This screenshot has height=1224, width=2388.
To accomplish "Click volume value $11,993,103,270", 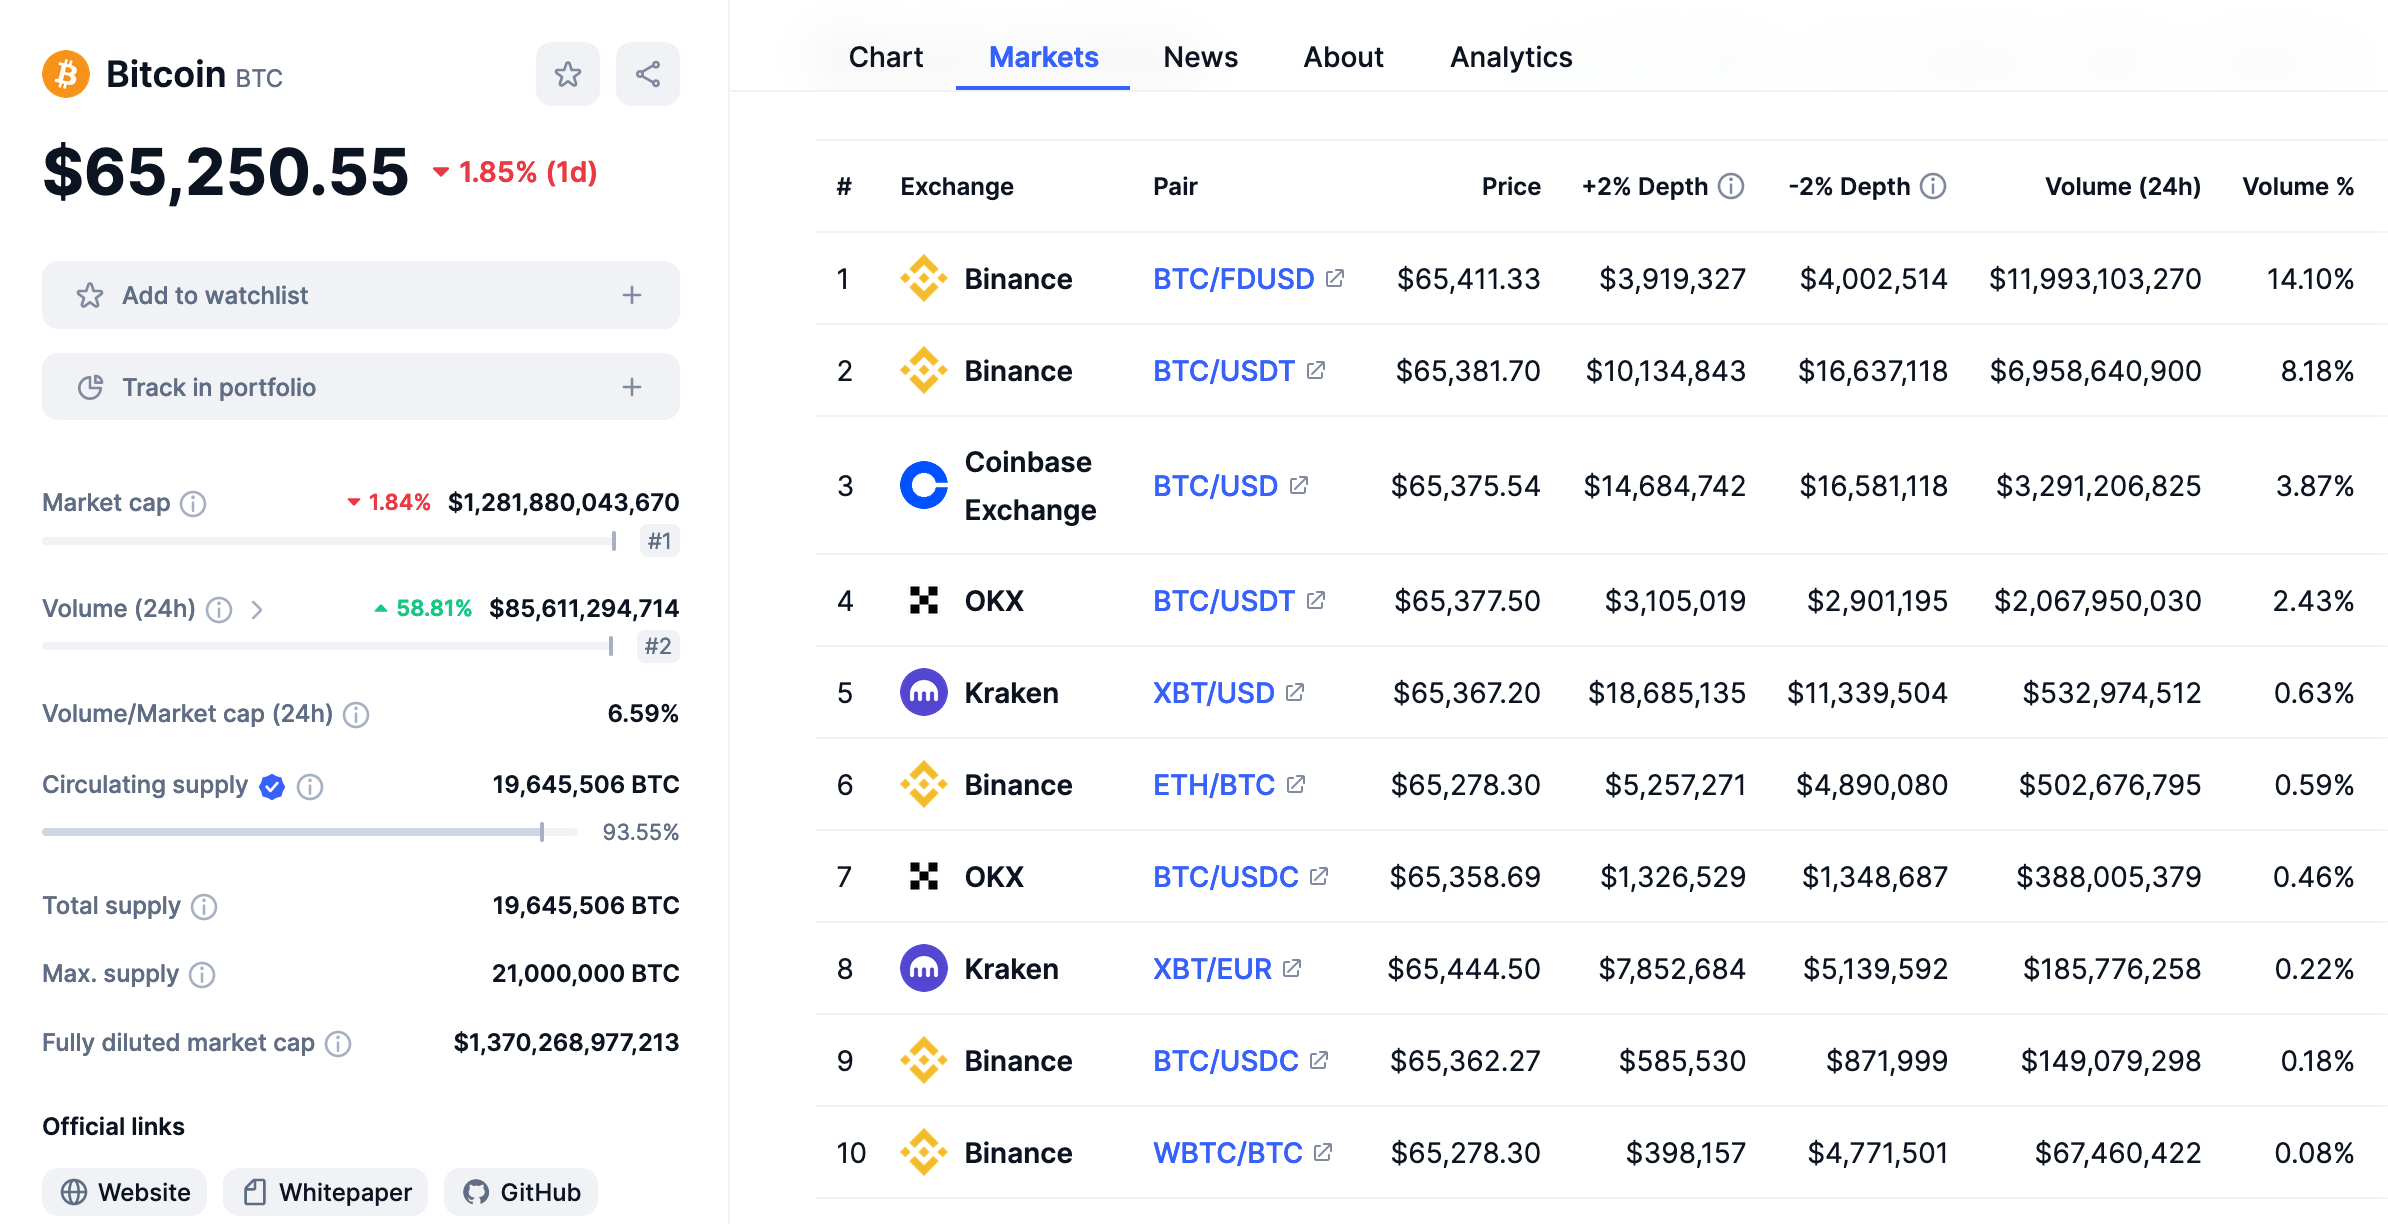I will (x=2095, y=279).
